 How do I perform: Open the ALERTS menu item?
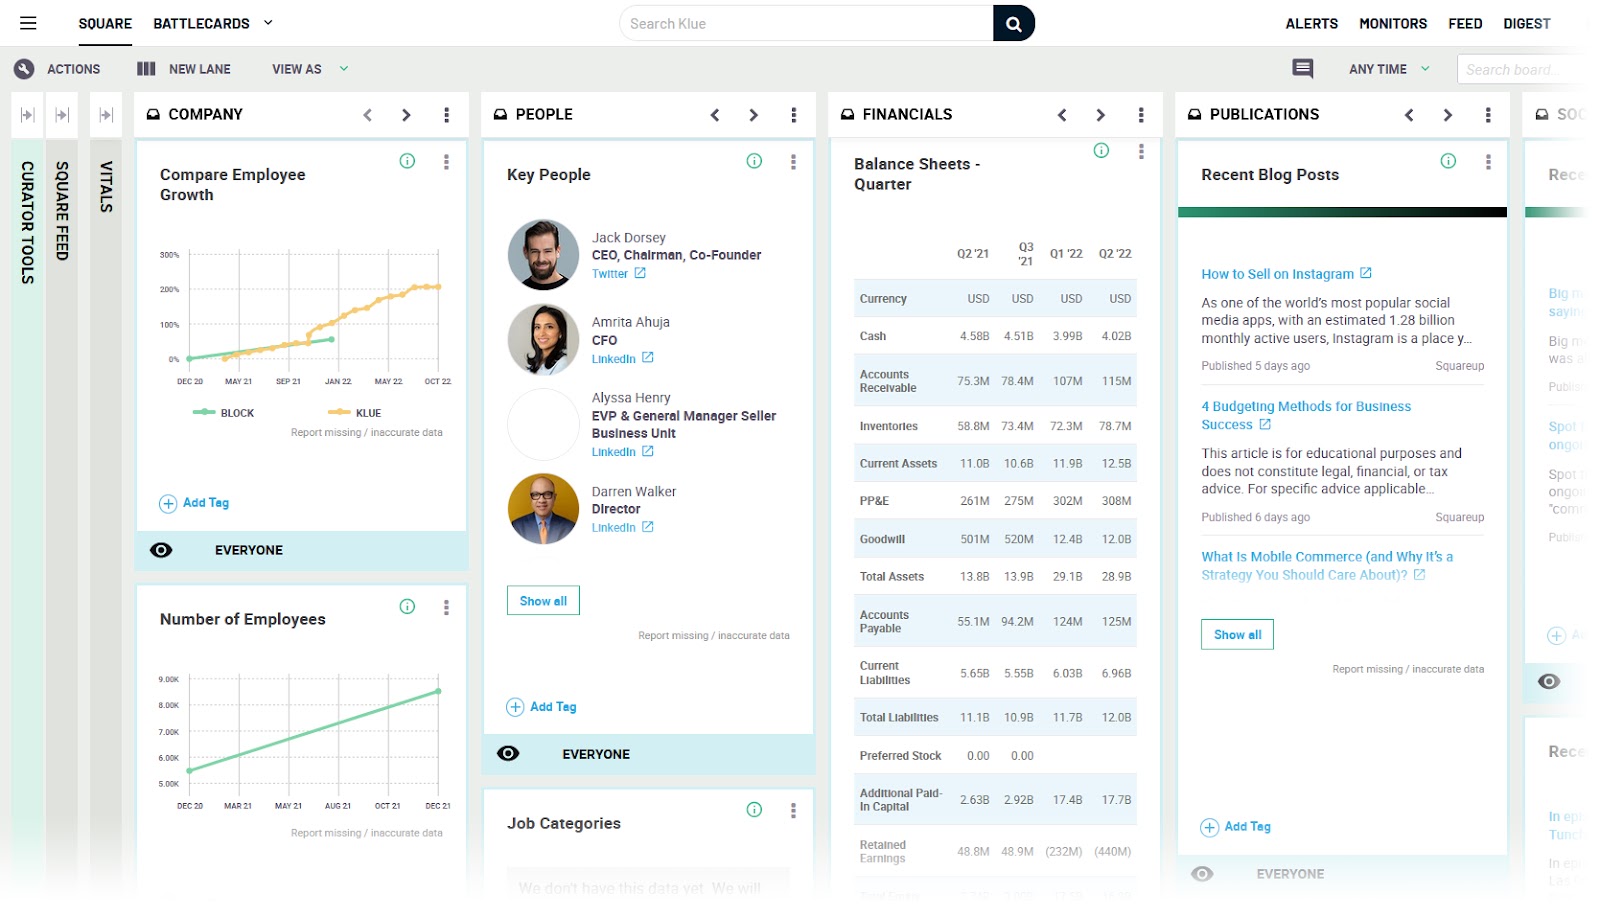pos(1311,23)
